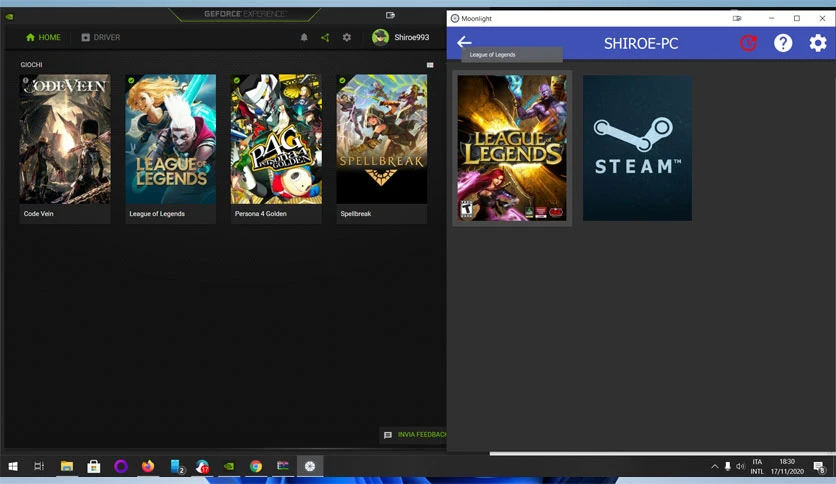
Task: Open Moonlight's settings gear
Action: pyautogui.click(x=818, y=43)
